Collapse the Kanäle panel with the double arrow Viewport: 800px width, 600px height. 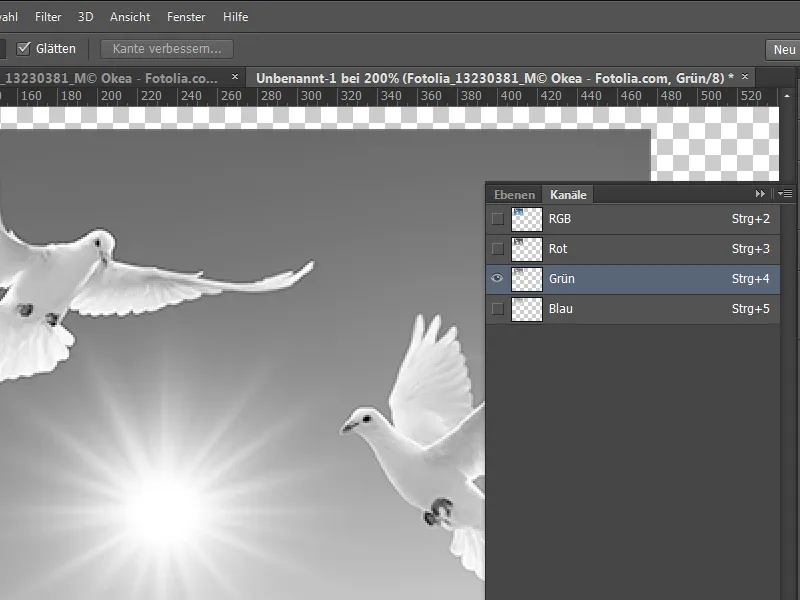click(x=760, y=193)
